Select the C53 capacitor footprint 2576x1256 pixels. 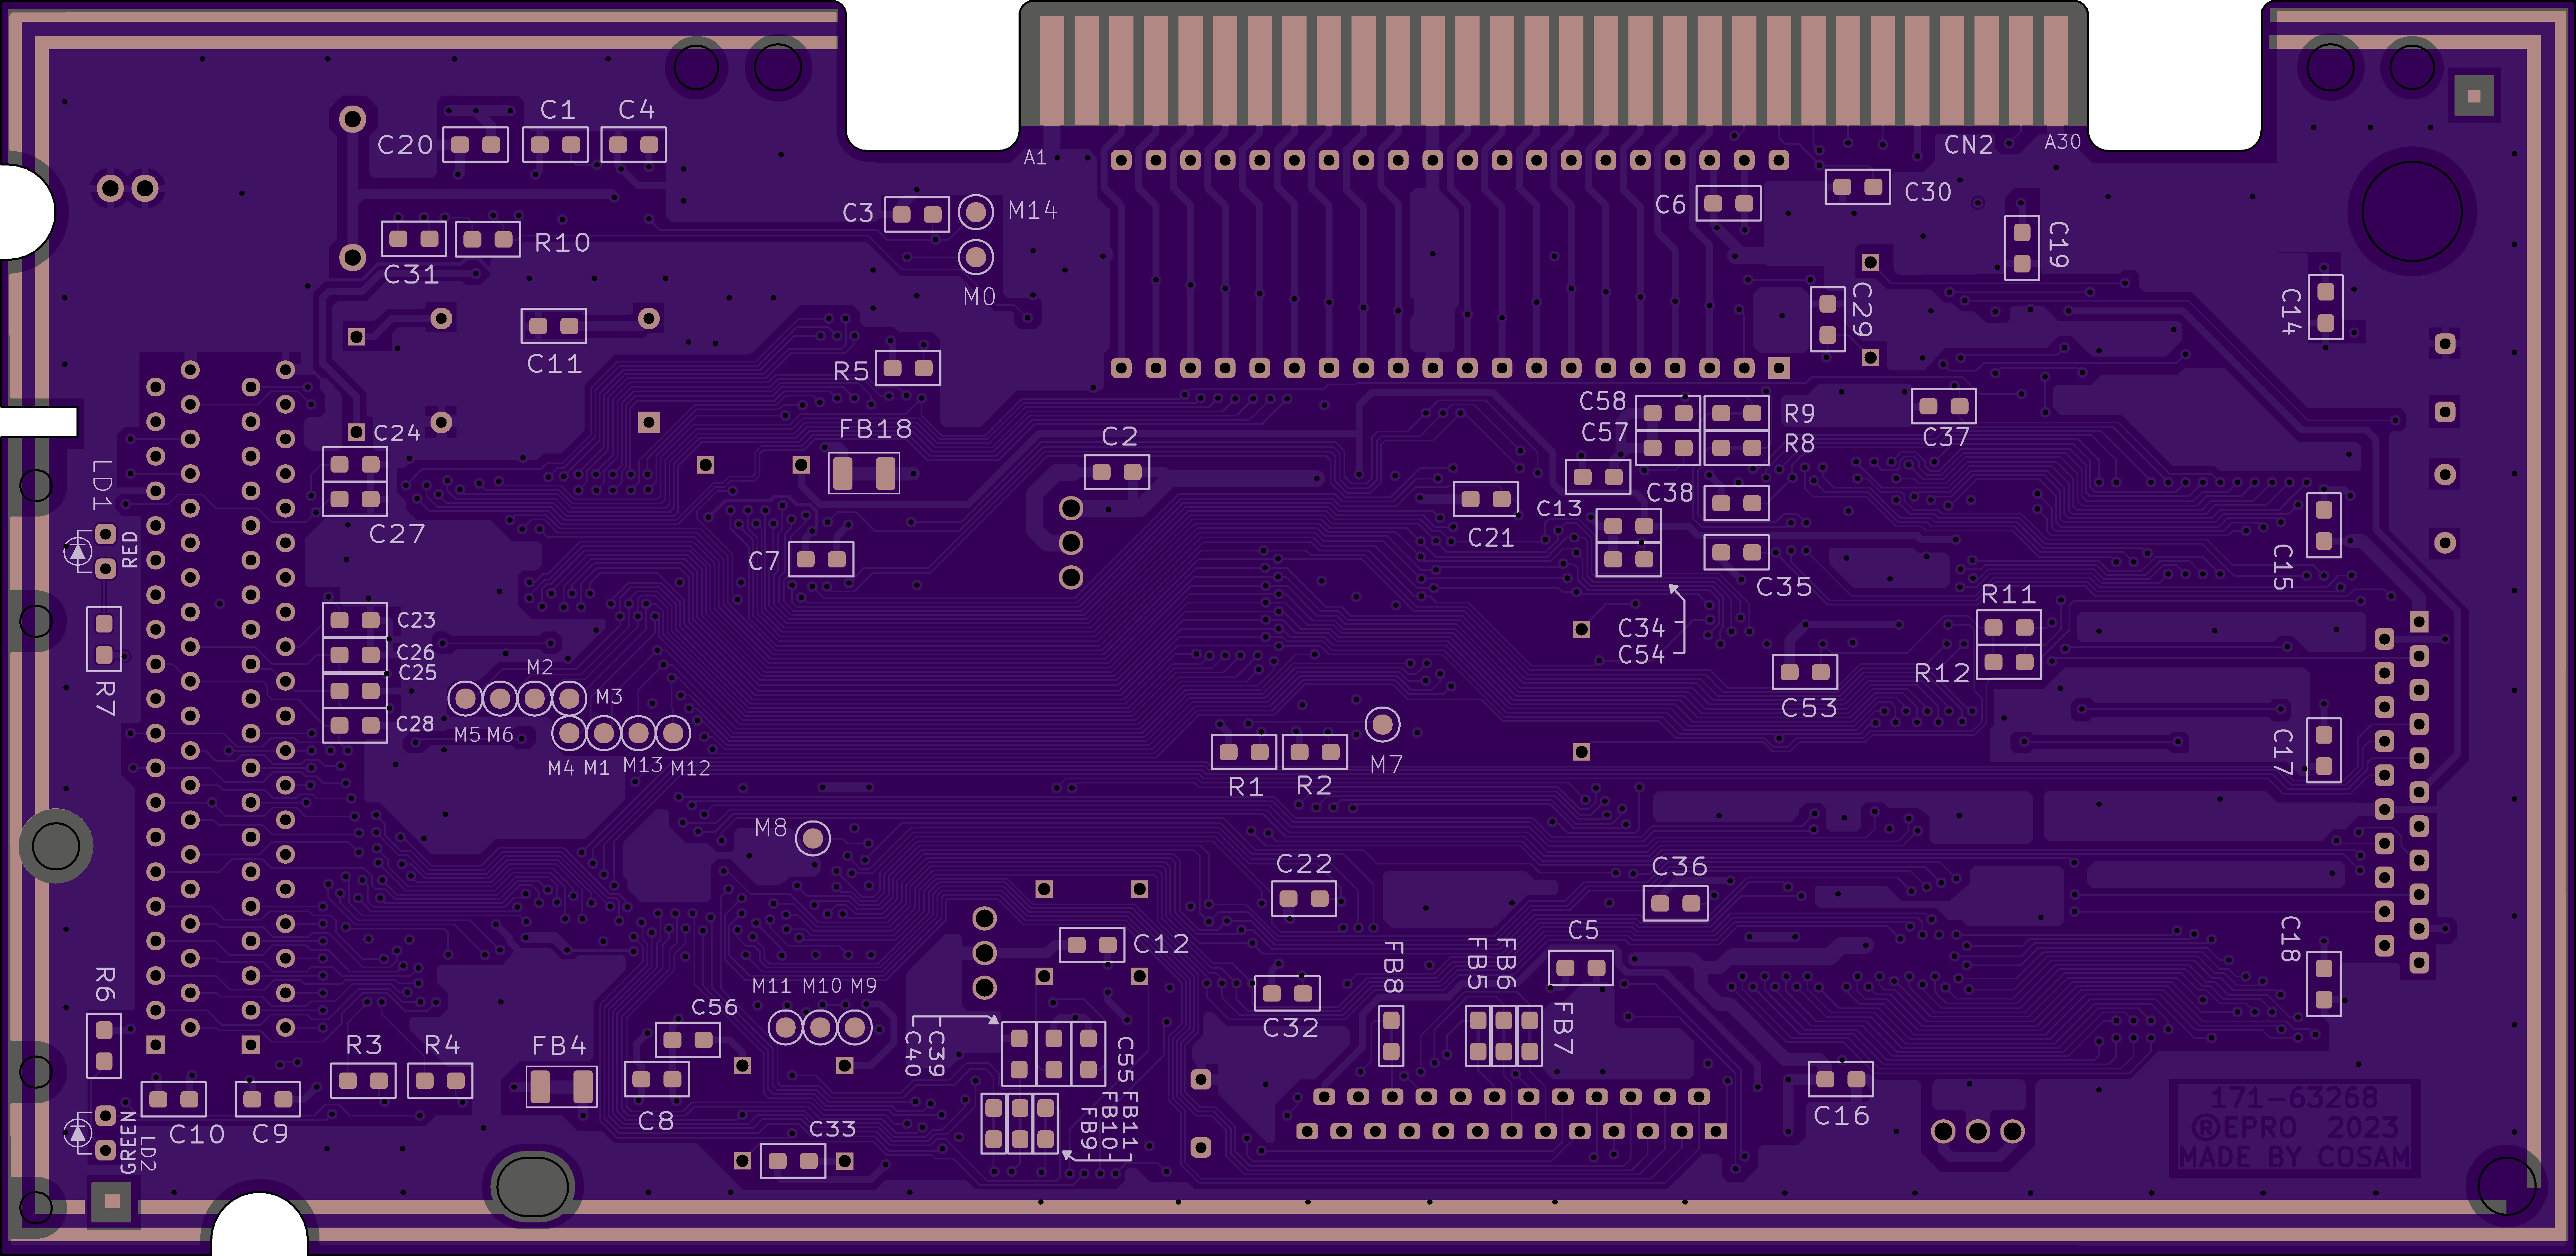point(1805,672)
